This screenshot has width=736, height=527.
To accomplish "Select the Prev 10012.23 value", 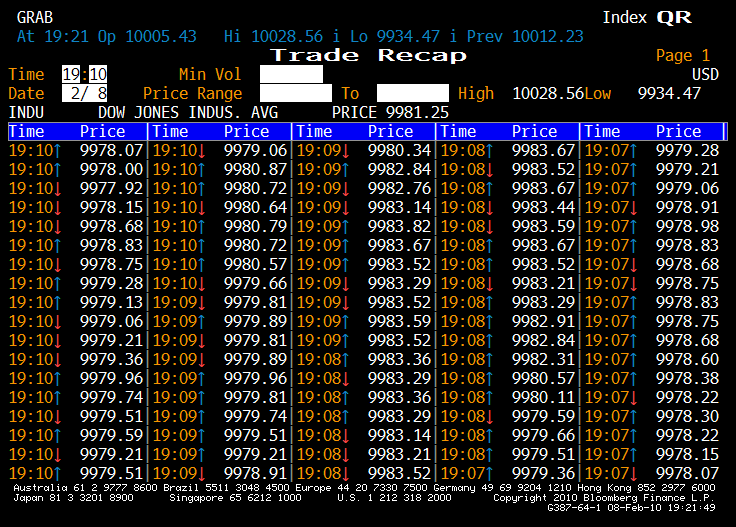I will 525,36.
